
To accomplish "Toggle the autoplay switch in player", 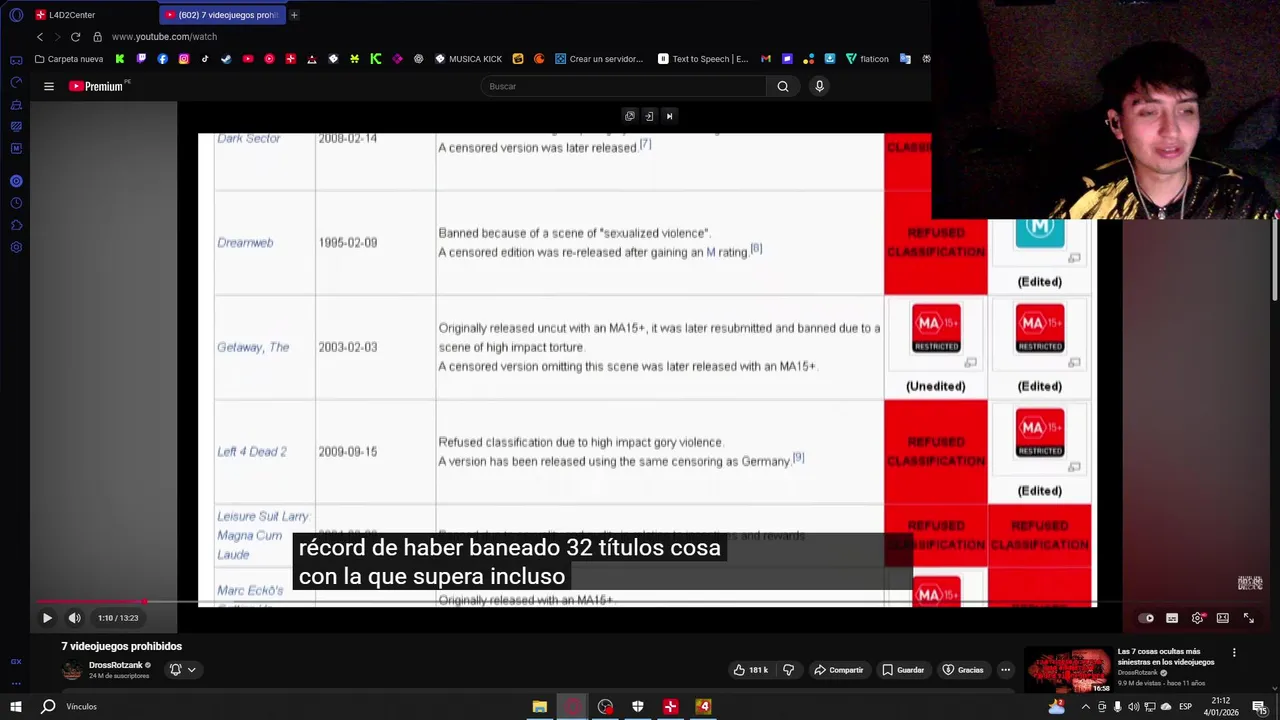I will (1147, 618).
